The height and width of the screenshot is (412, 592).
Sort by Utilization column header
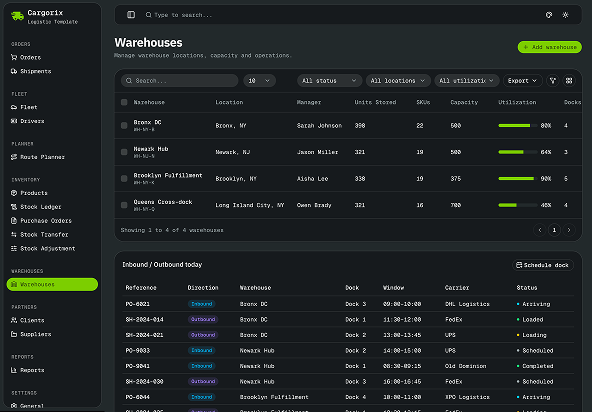pos(517,102)
